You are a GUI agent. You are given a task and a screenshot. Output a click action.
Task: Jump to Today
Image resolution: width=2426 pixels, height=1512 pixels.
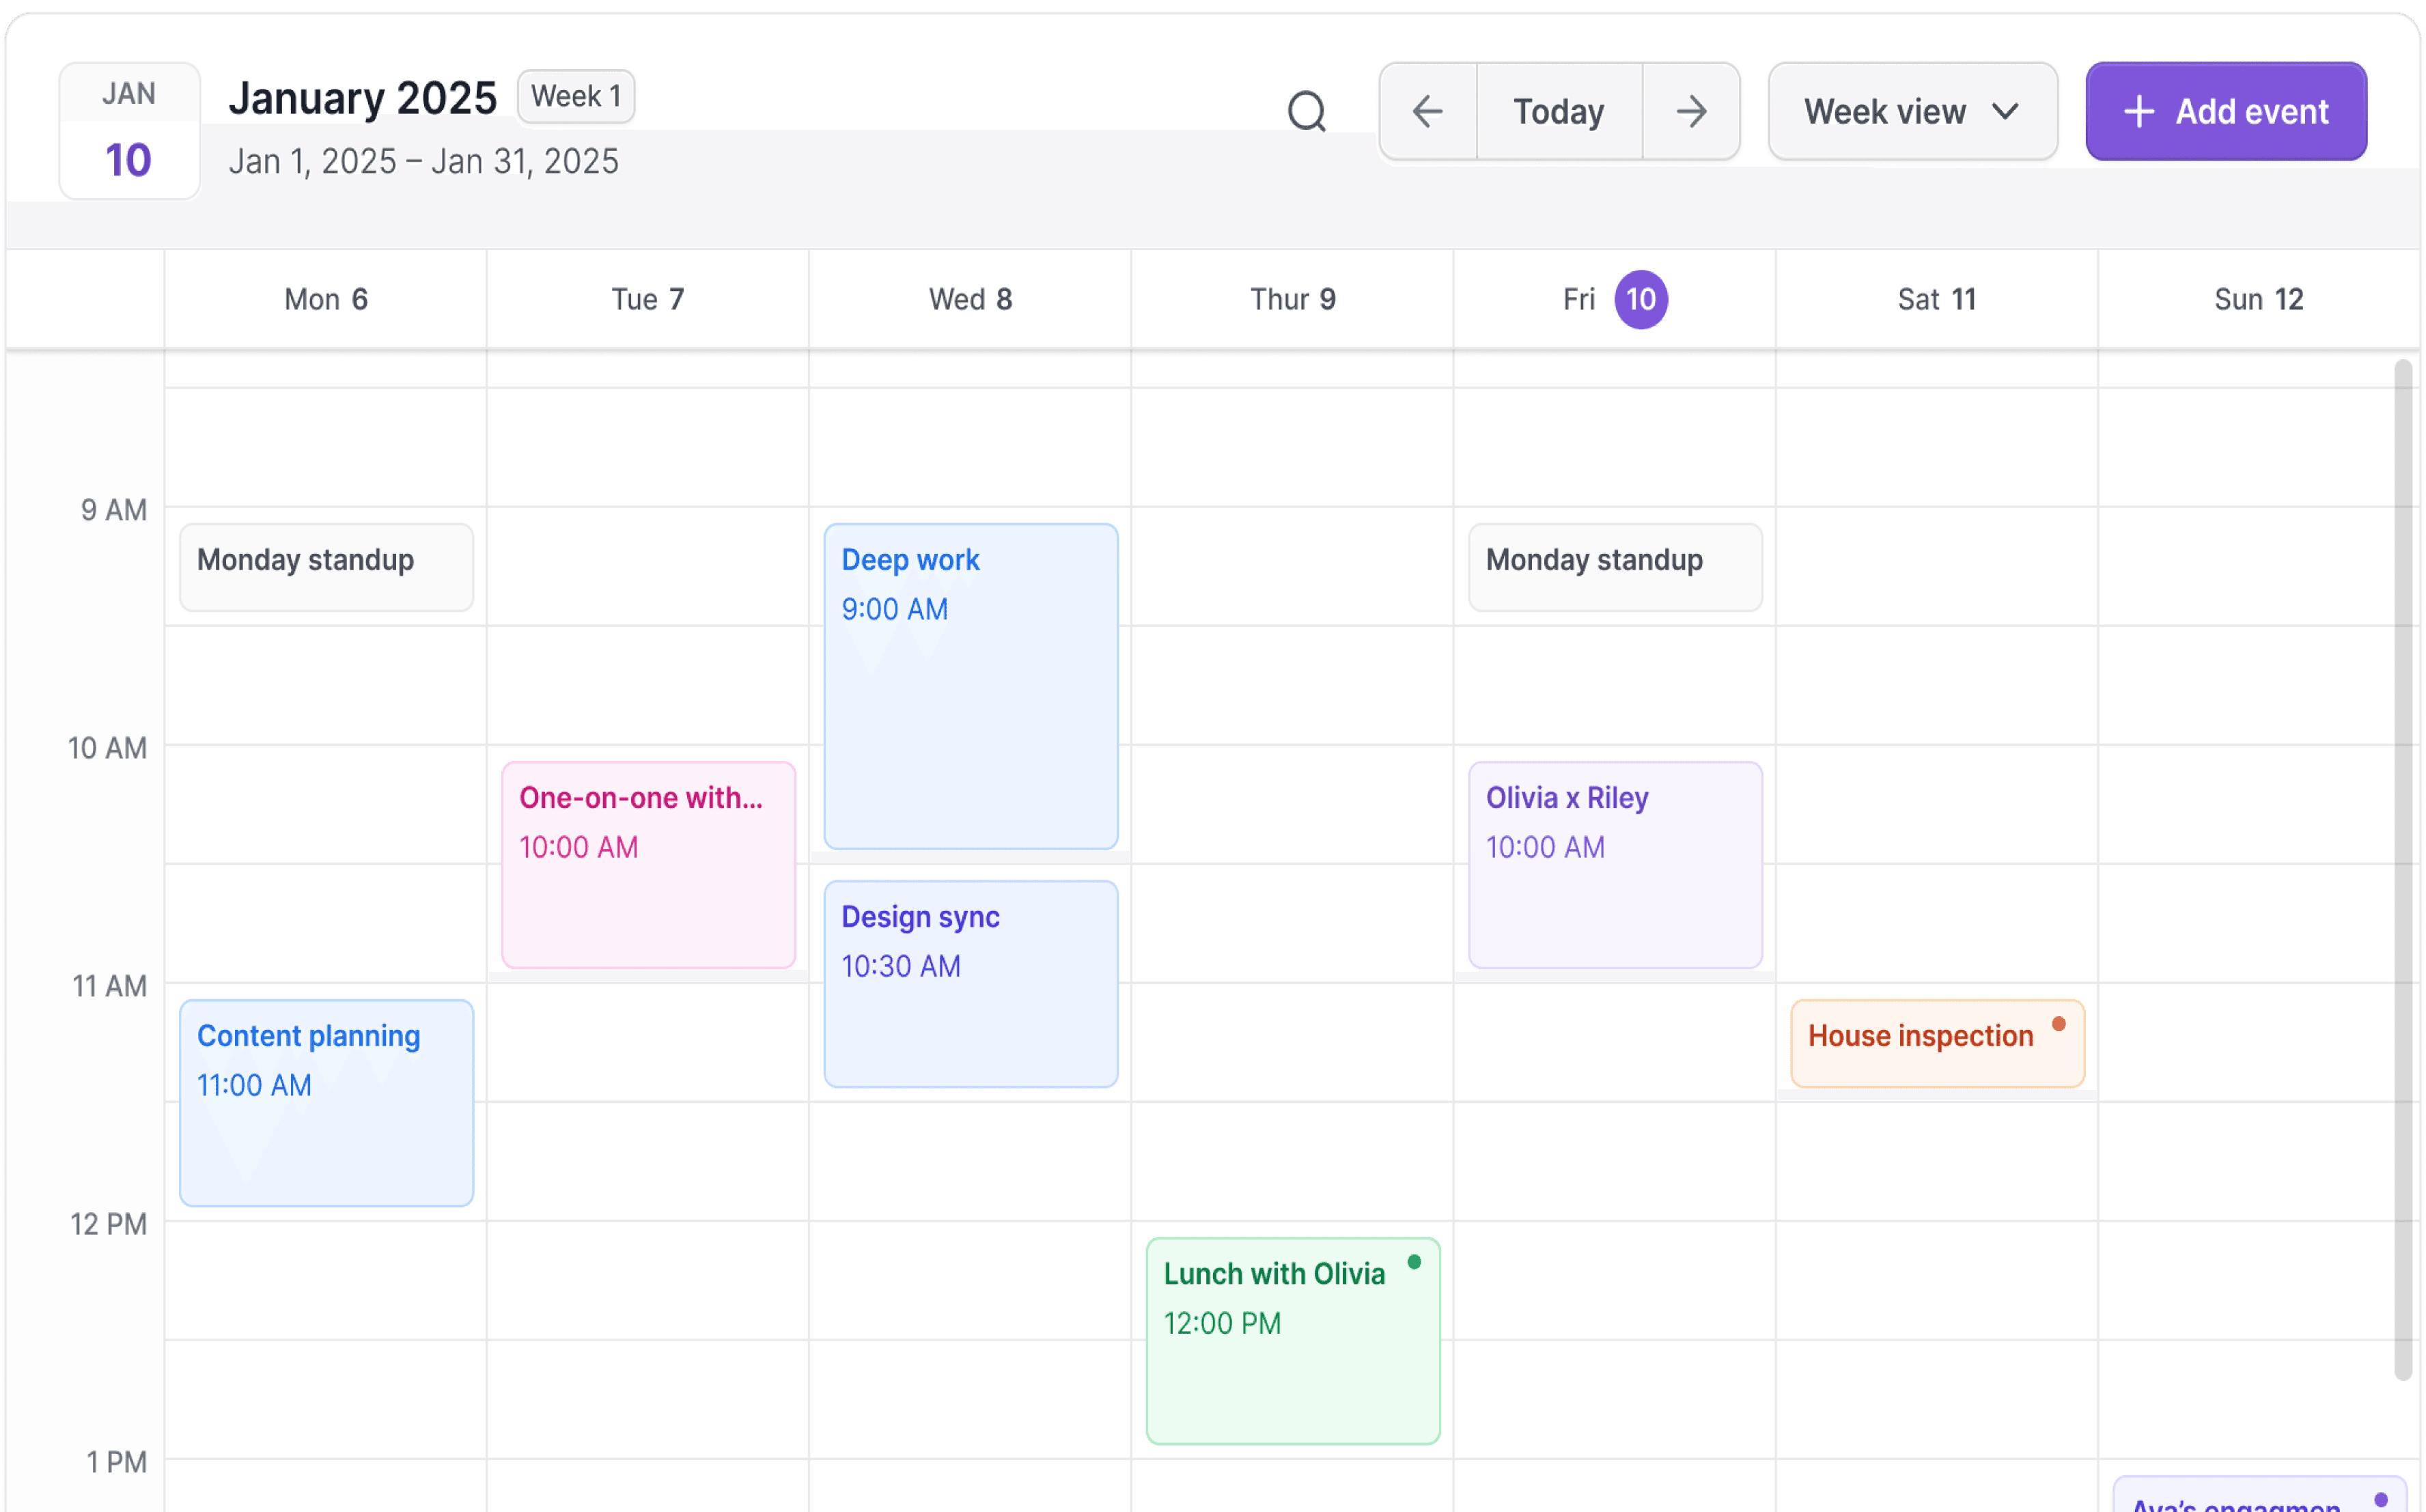[1558, 111]
